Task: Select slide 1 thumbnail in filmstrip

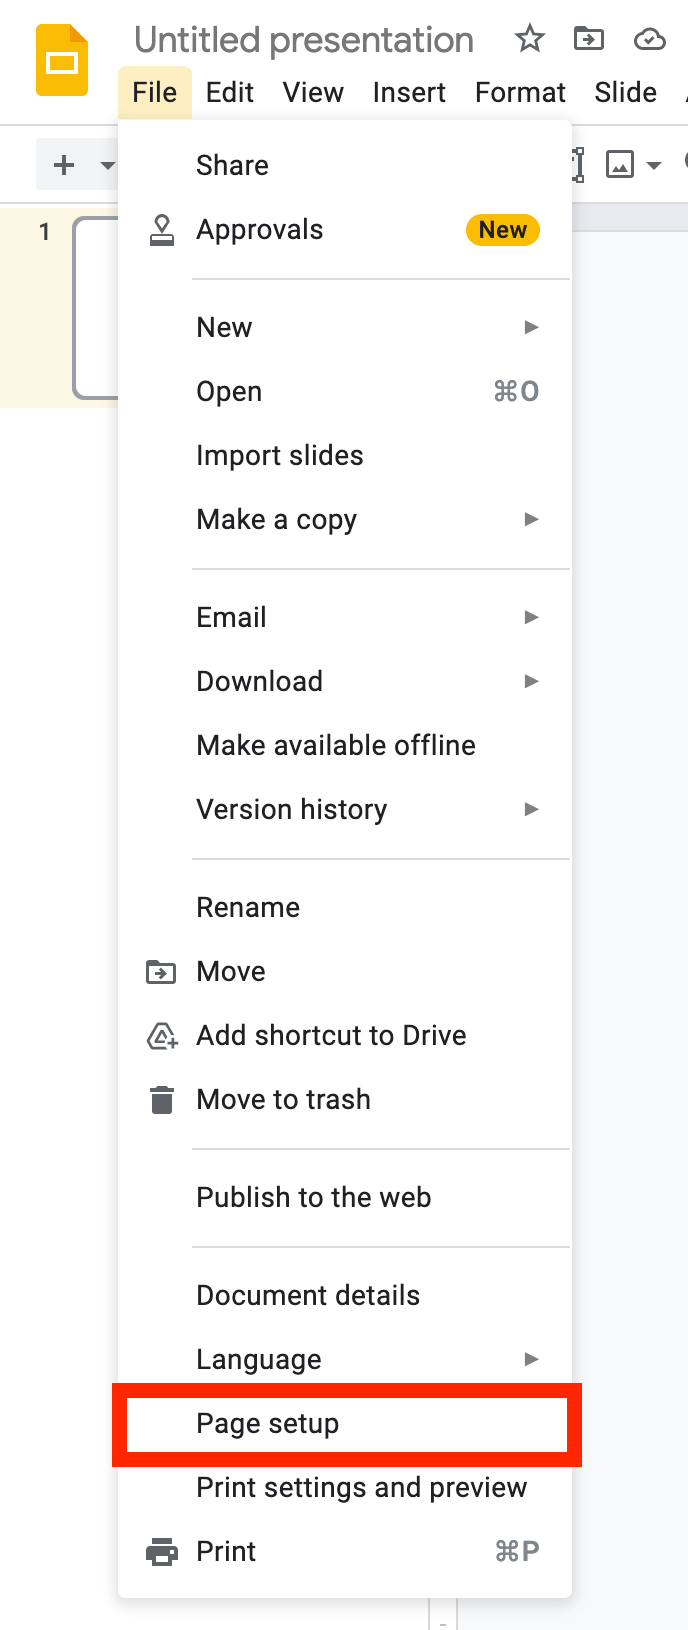Action: (96, 307)
